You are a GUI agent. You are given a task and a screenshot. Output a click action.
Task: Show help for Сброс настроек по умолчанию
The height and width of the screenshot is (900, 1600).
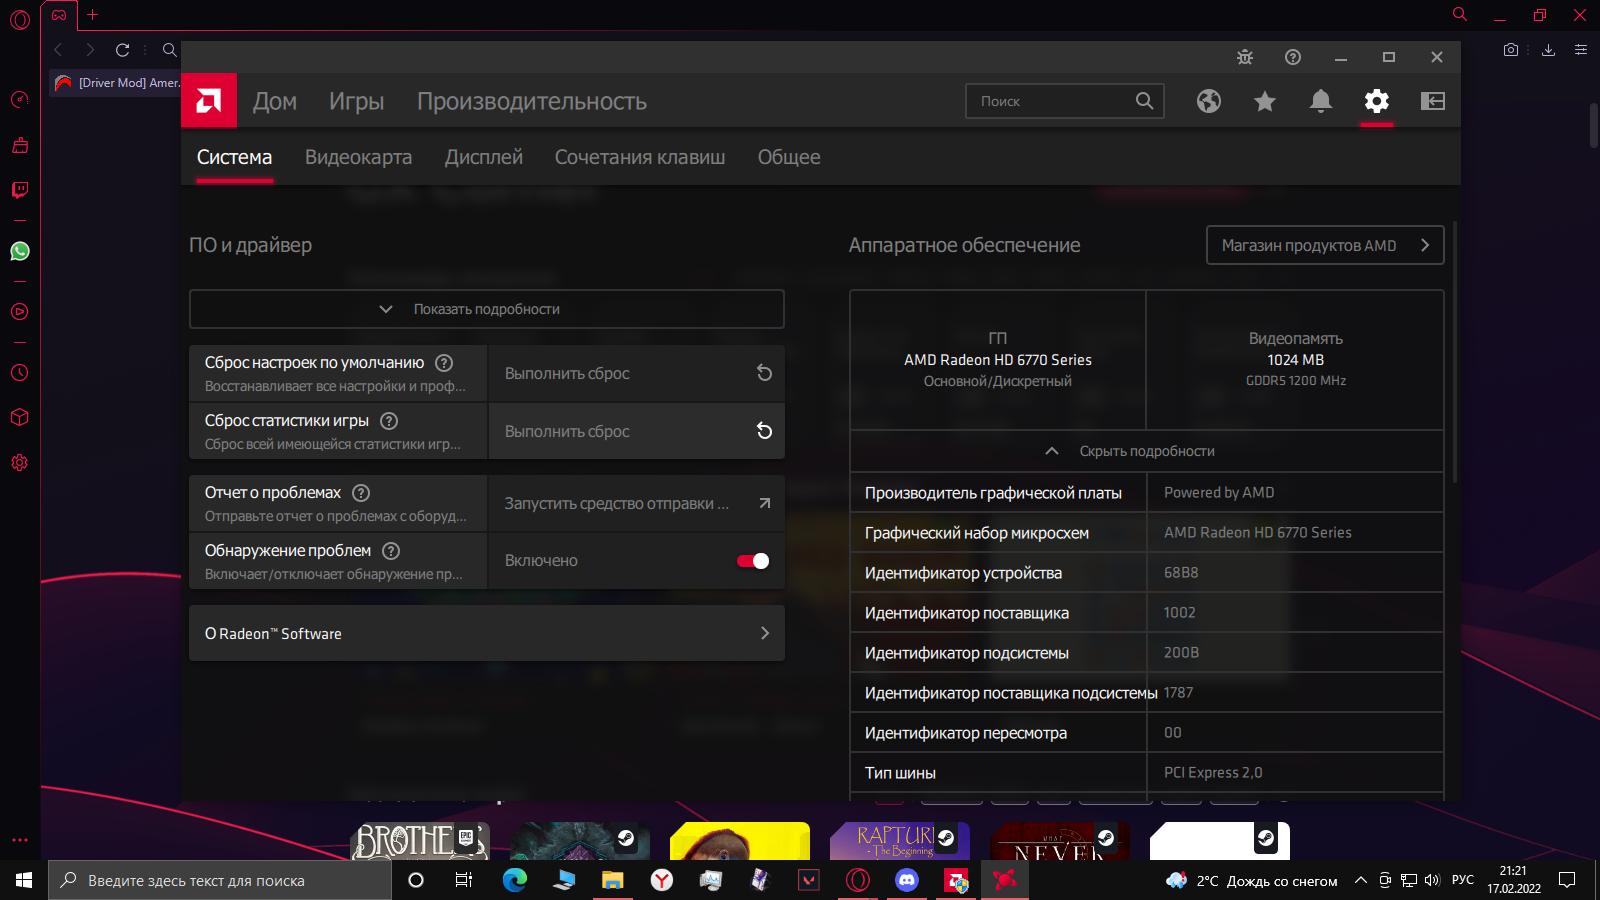(x=444, y=363)
